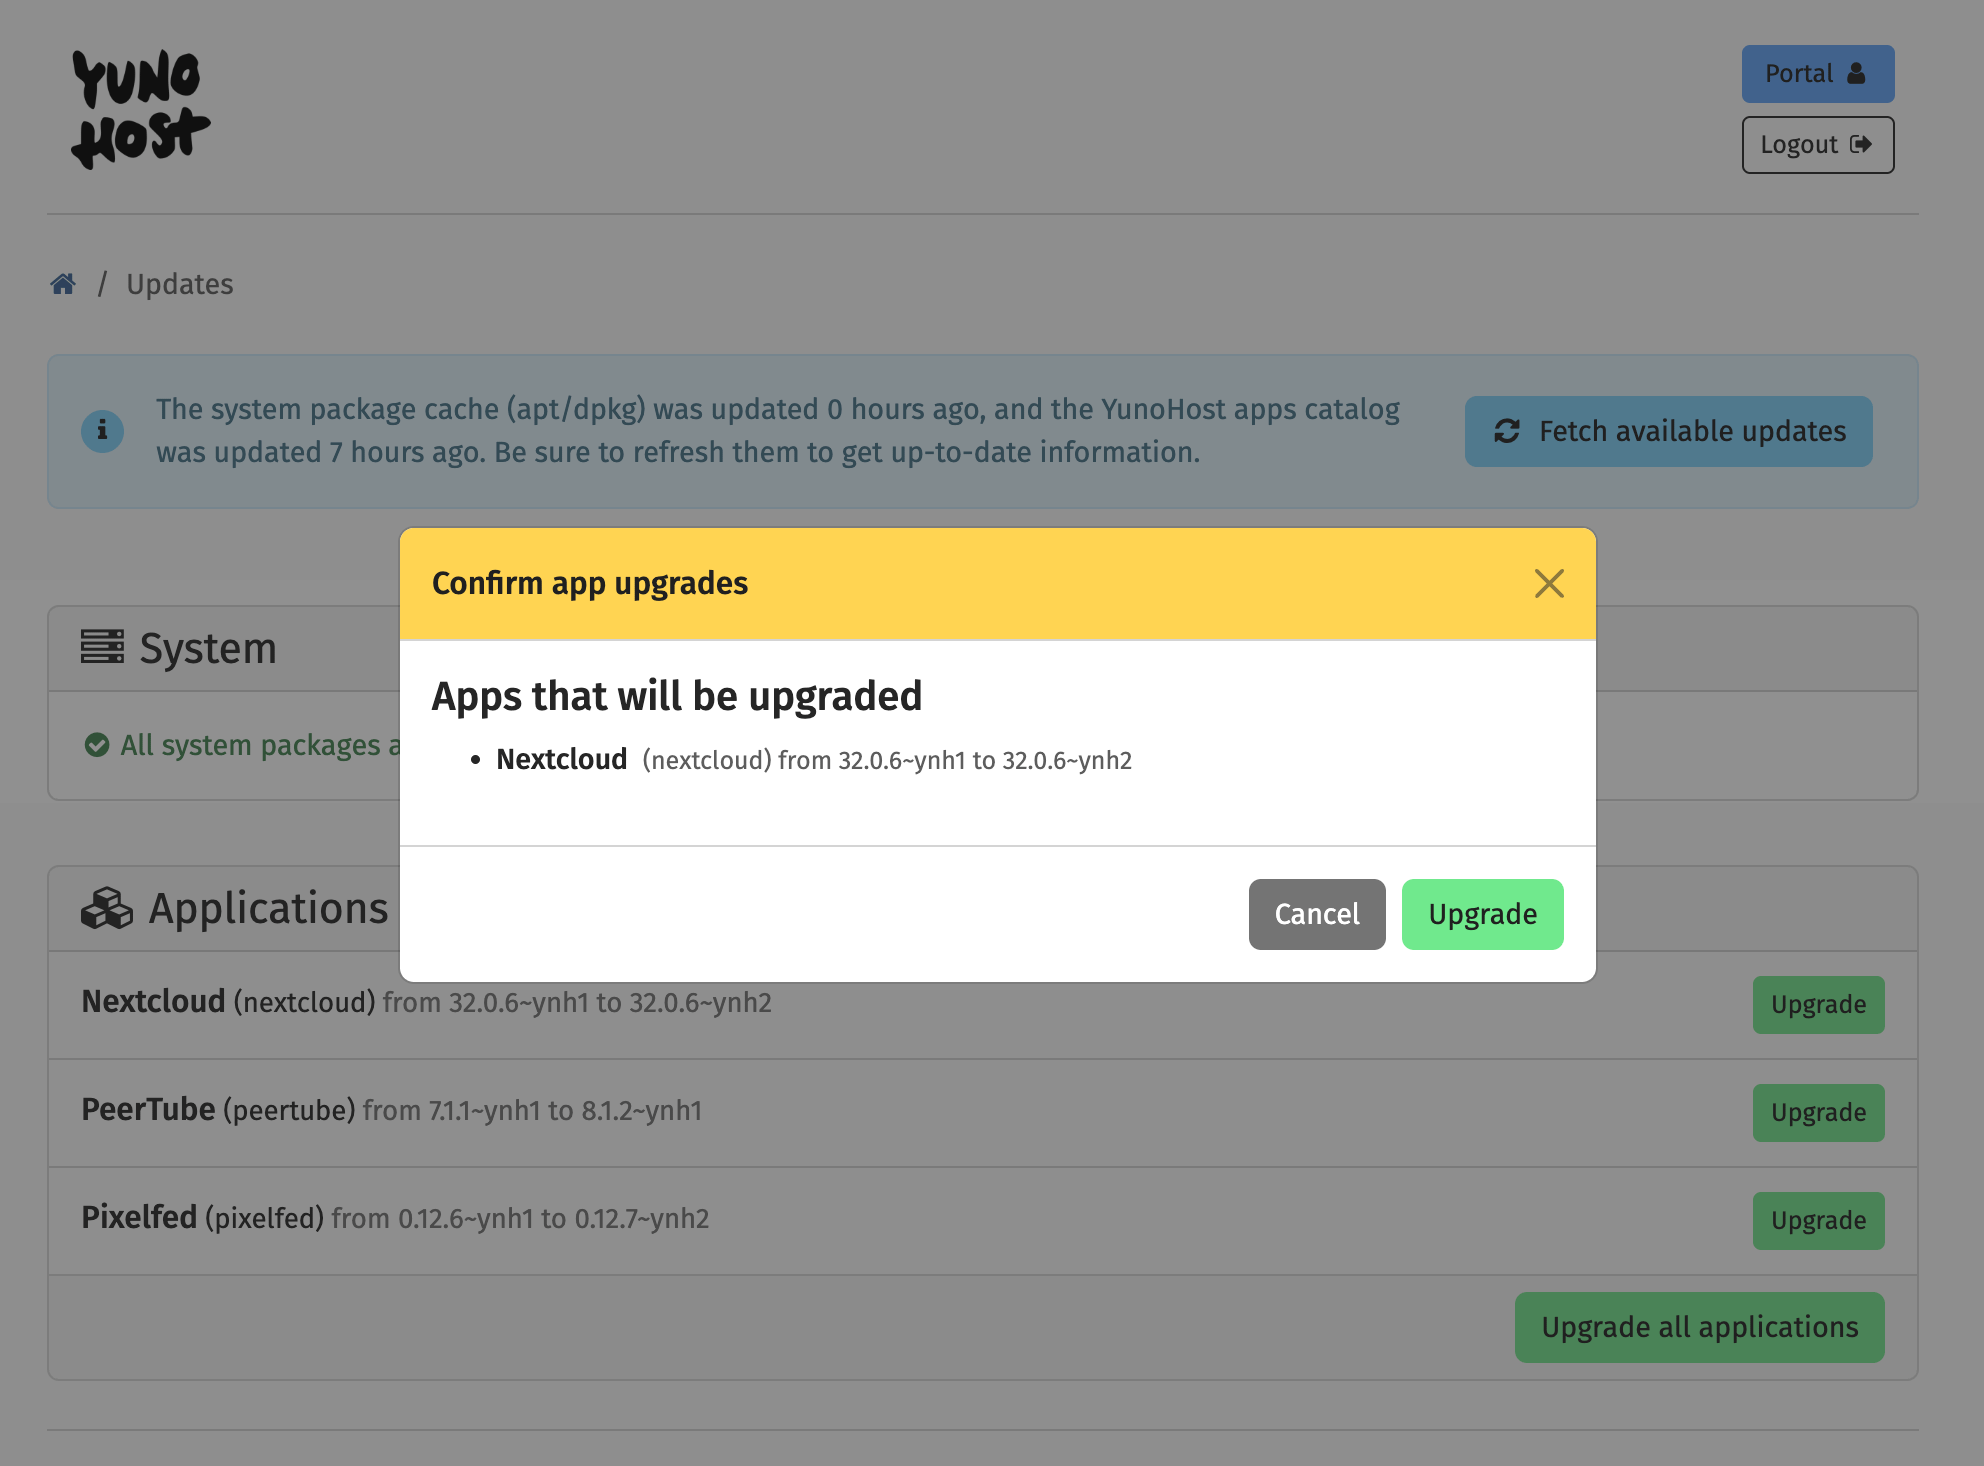Image resolution: width=1984 pixels, height=1466 pixels.
Task: Dismiss the Confirm app upgrades dialog
Action: click(x=1549, y=583)
